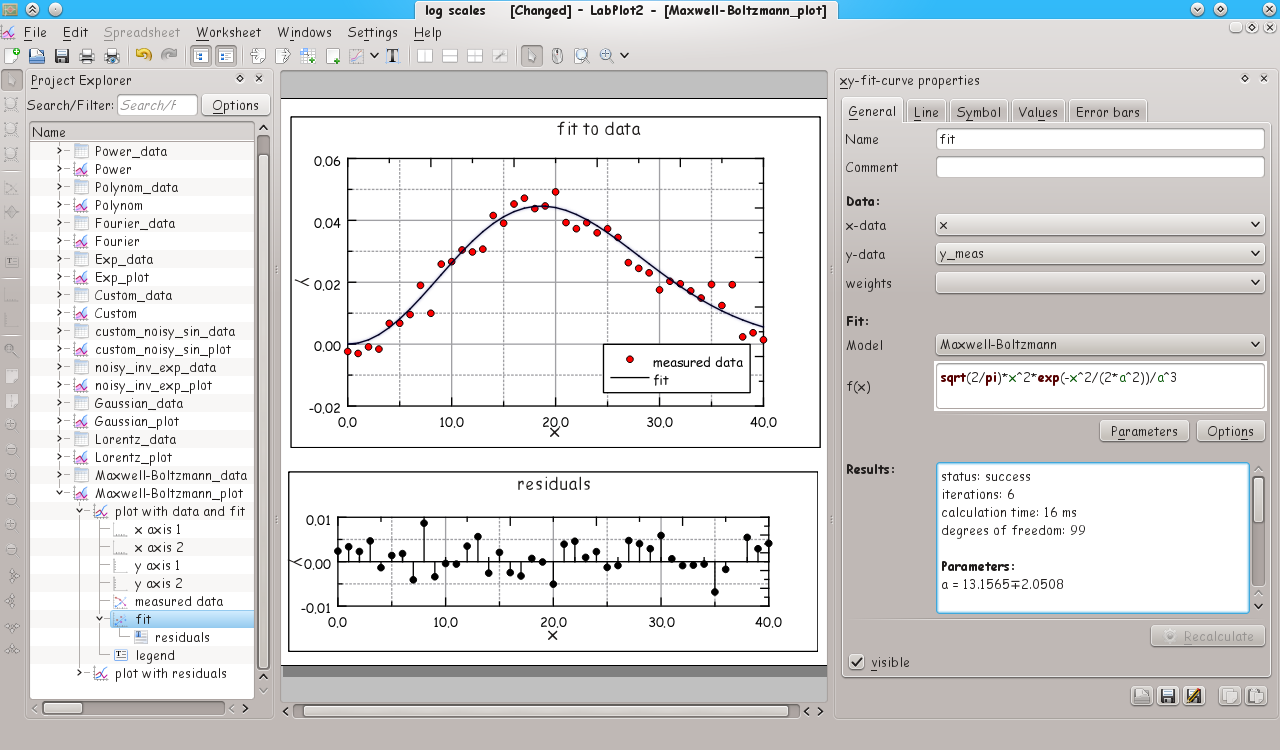Viewport: 1280px width, 750px height.
Task: Open the fit Options dialog
Action: pos(1230,430)
